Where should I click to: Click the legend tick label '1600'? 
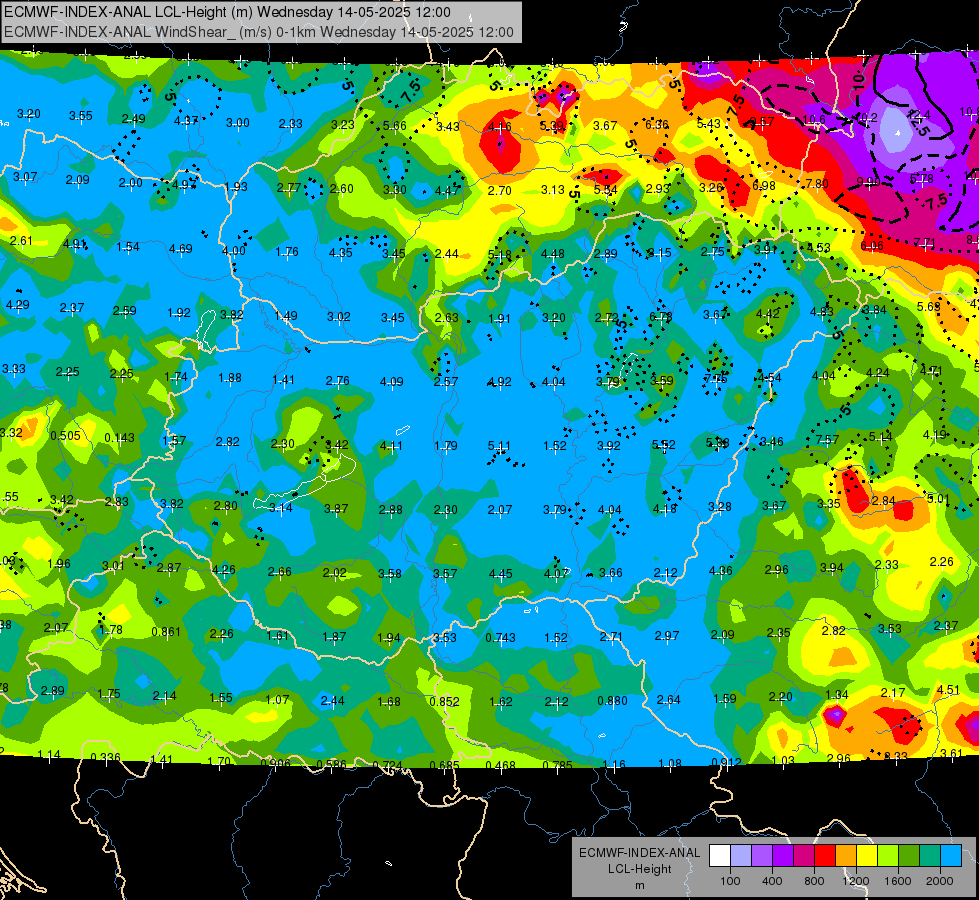point(898,881)
